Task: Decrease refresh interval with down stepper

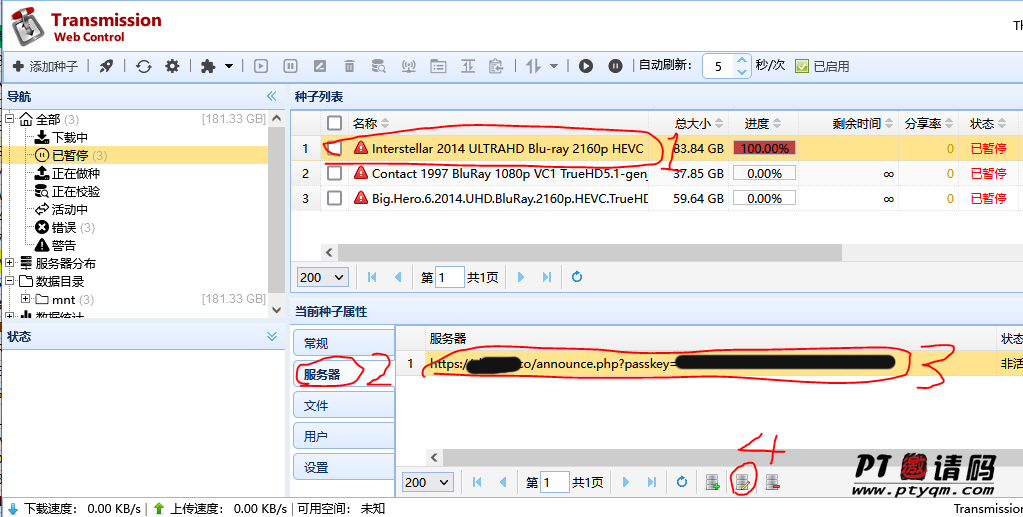Action: 742,72
